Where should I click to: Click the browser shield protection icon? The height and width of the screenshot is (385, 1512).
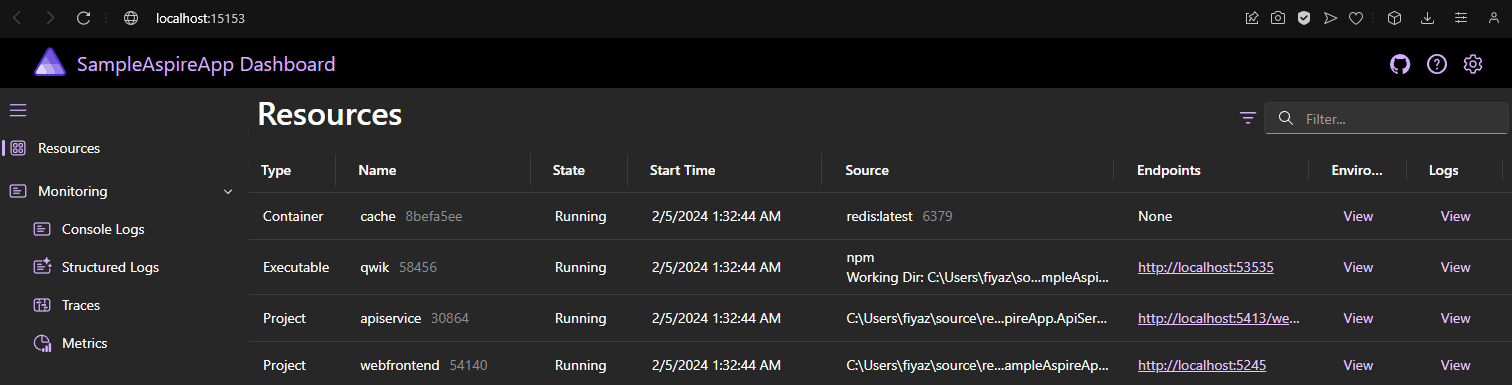1304,18
